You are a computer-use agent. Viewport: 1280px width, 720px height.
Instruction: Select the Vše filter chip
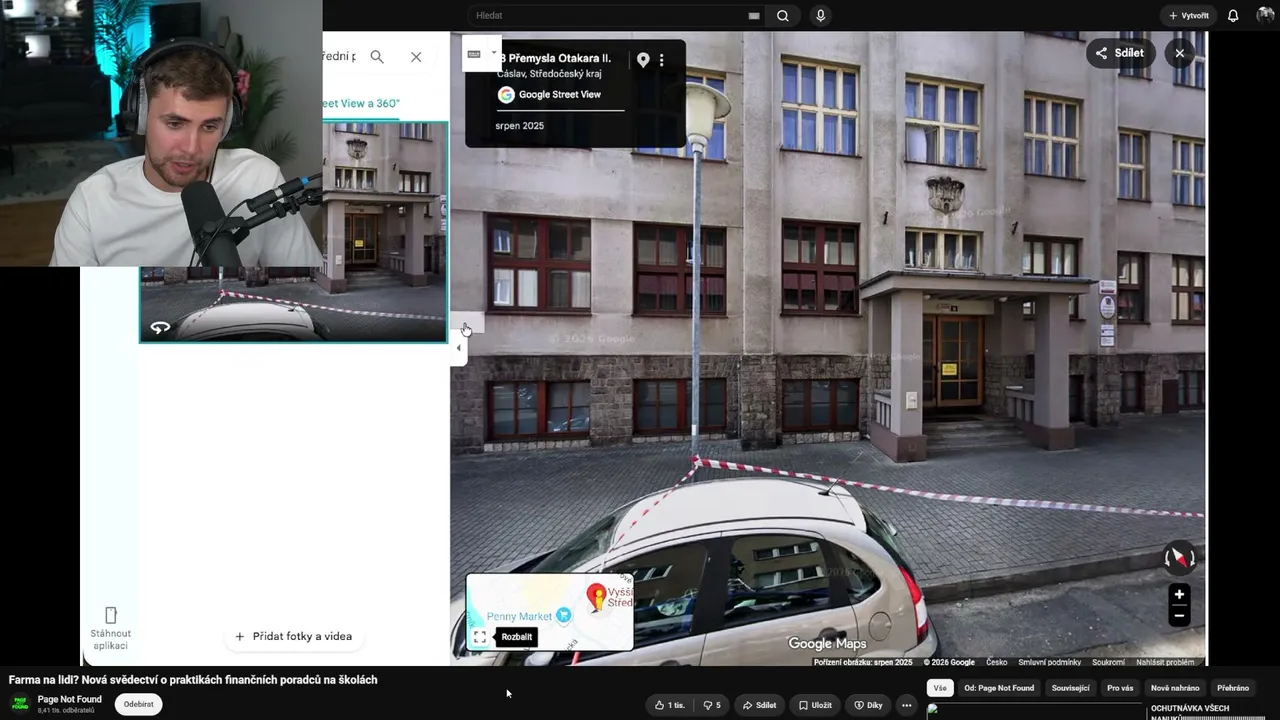[x=940, y=688]
